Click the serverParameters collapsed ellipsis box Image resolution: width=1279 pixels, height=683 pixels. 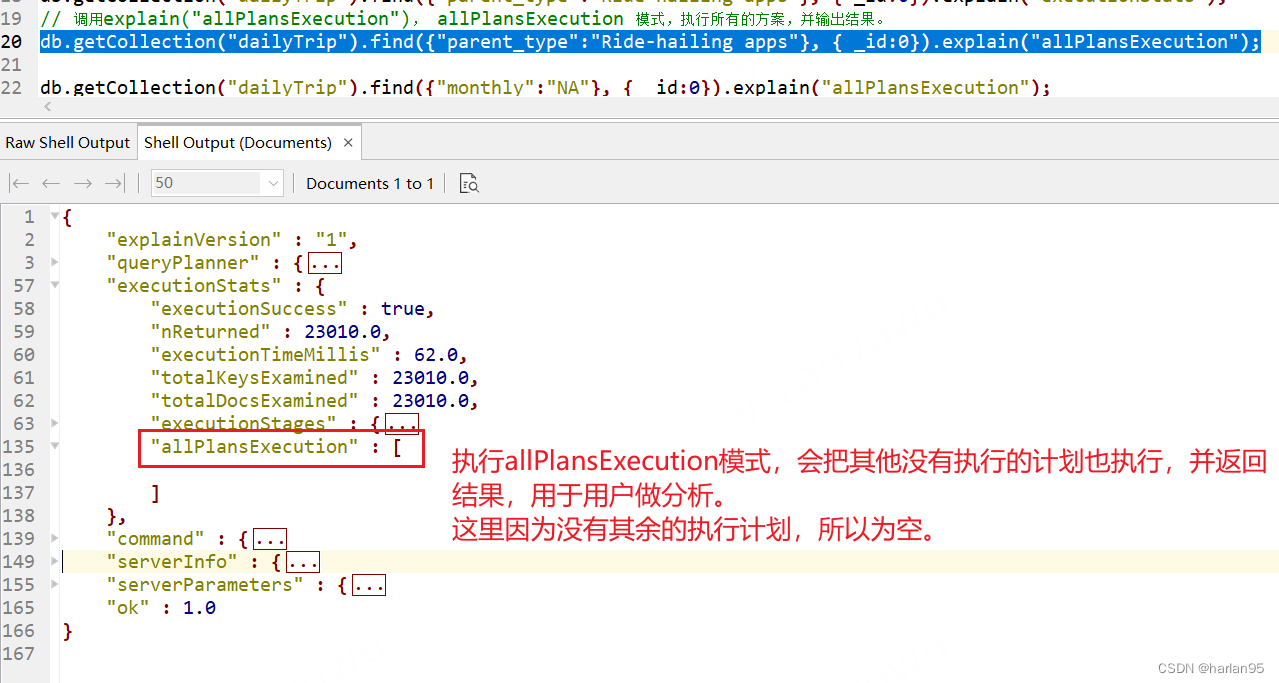tap(369, 585)
